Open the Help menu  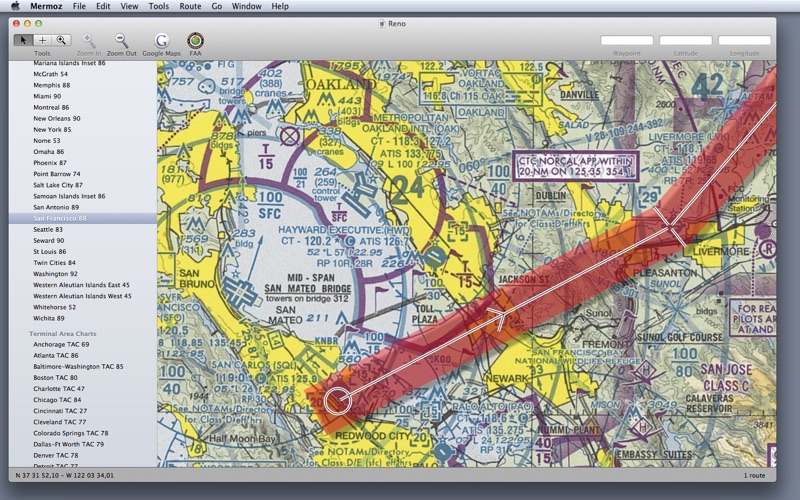pyautogui.click(x=280, y=6)
